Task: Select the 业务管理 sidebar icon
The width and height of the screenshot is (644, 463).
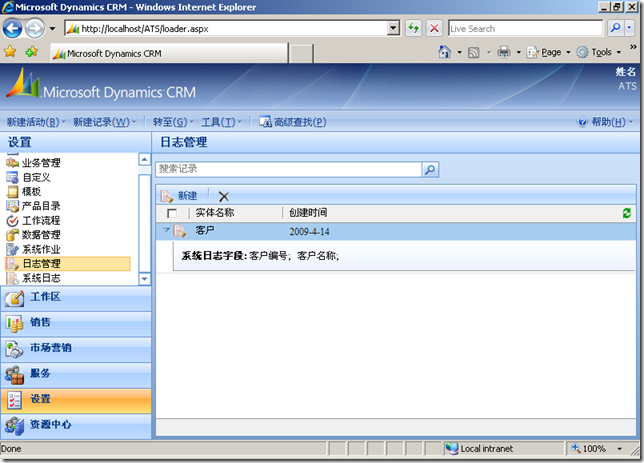Action: point(12,163)
